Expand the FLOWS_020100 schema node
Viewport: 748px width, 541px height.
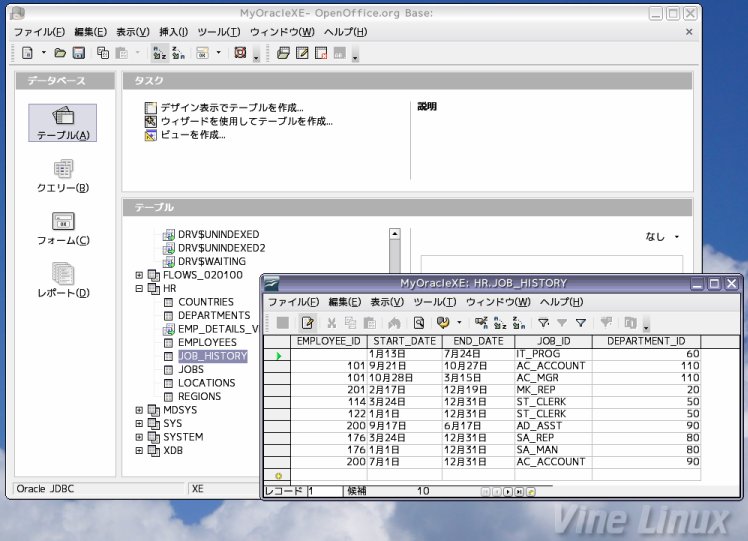[x=139, y=275]
